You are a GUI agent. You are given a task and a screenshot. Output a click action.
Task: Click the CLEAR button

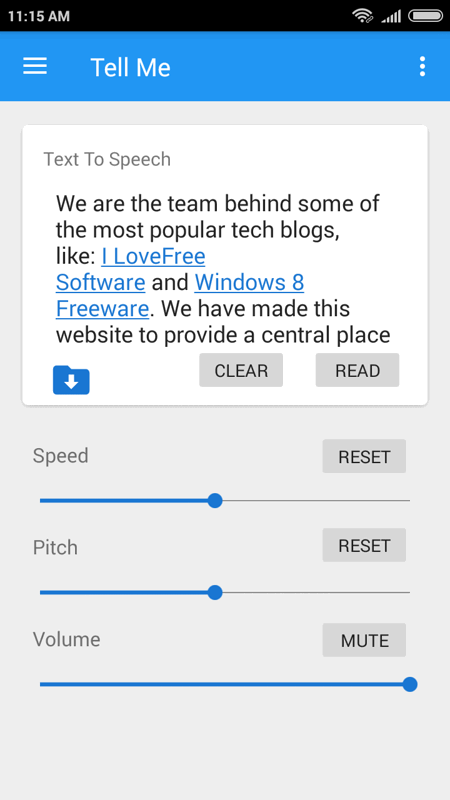click(241, 370)
